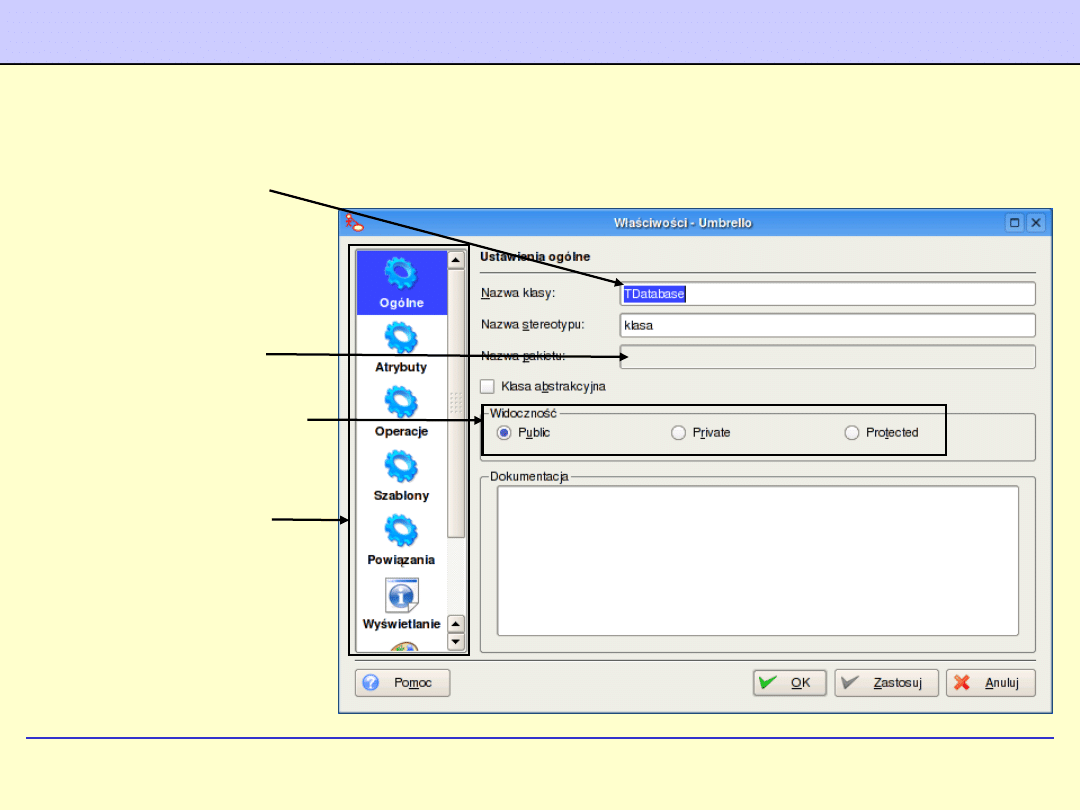Screen dimensions: 1080x810
Task: Choose Protected visibility option
Action: tap(851, 433)
